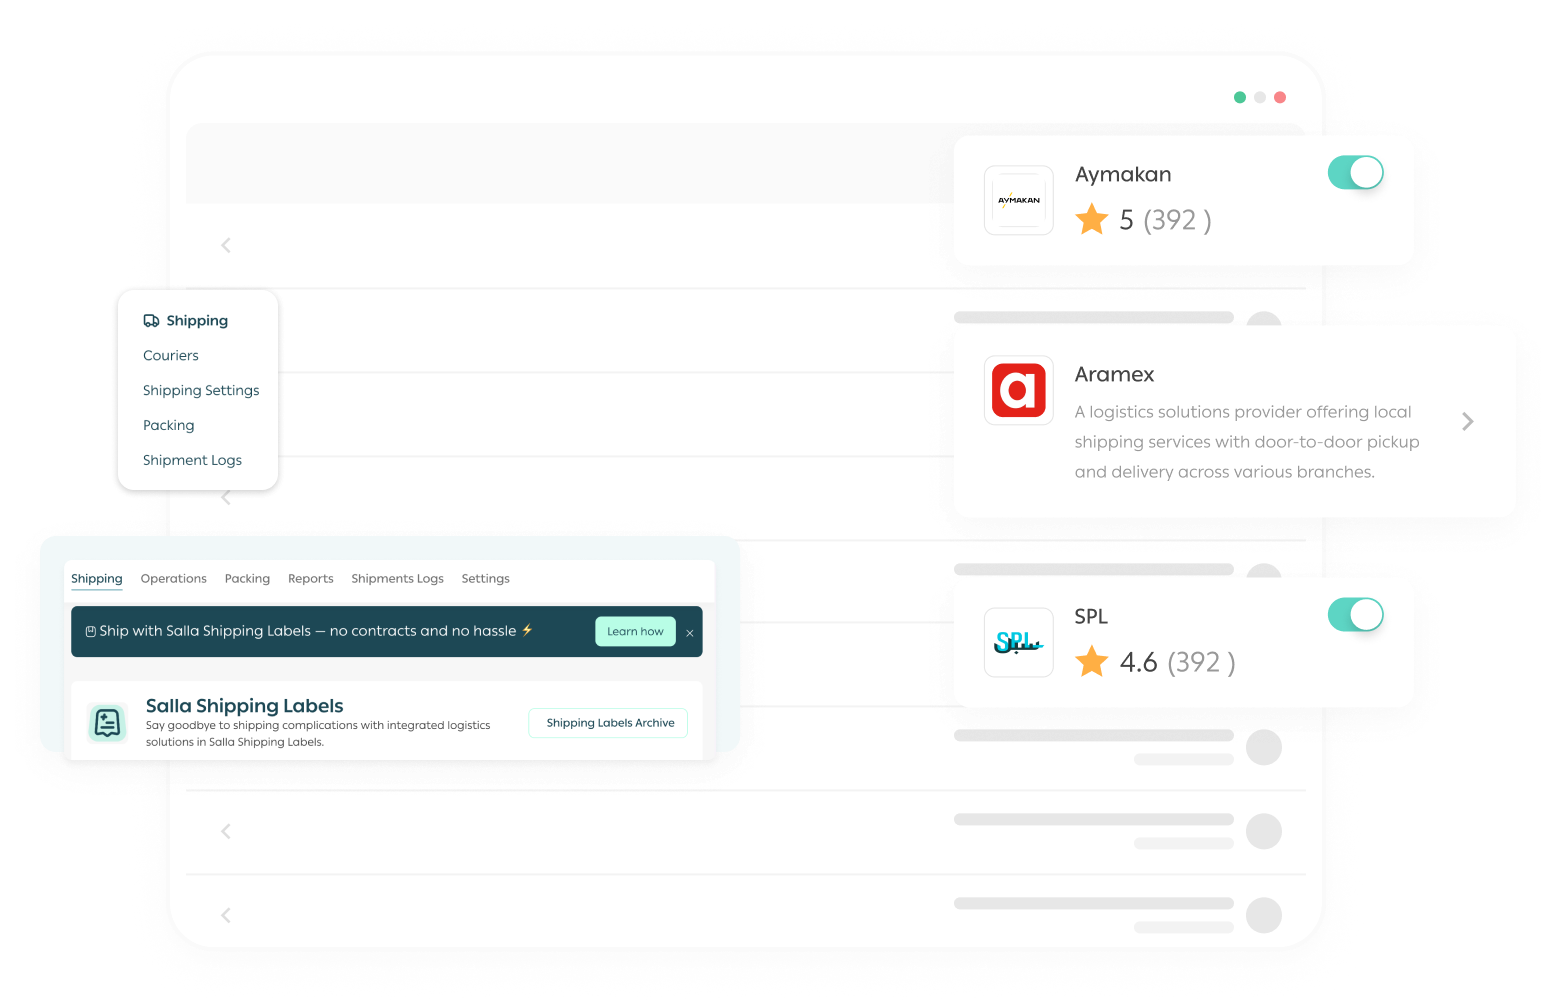
Task: Switch to the Operations tab
Action: pyautogui.click(x=174, y=579)
